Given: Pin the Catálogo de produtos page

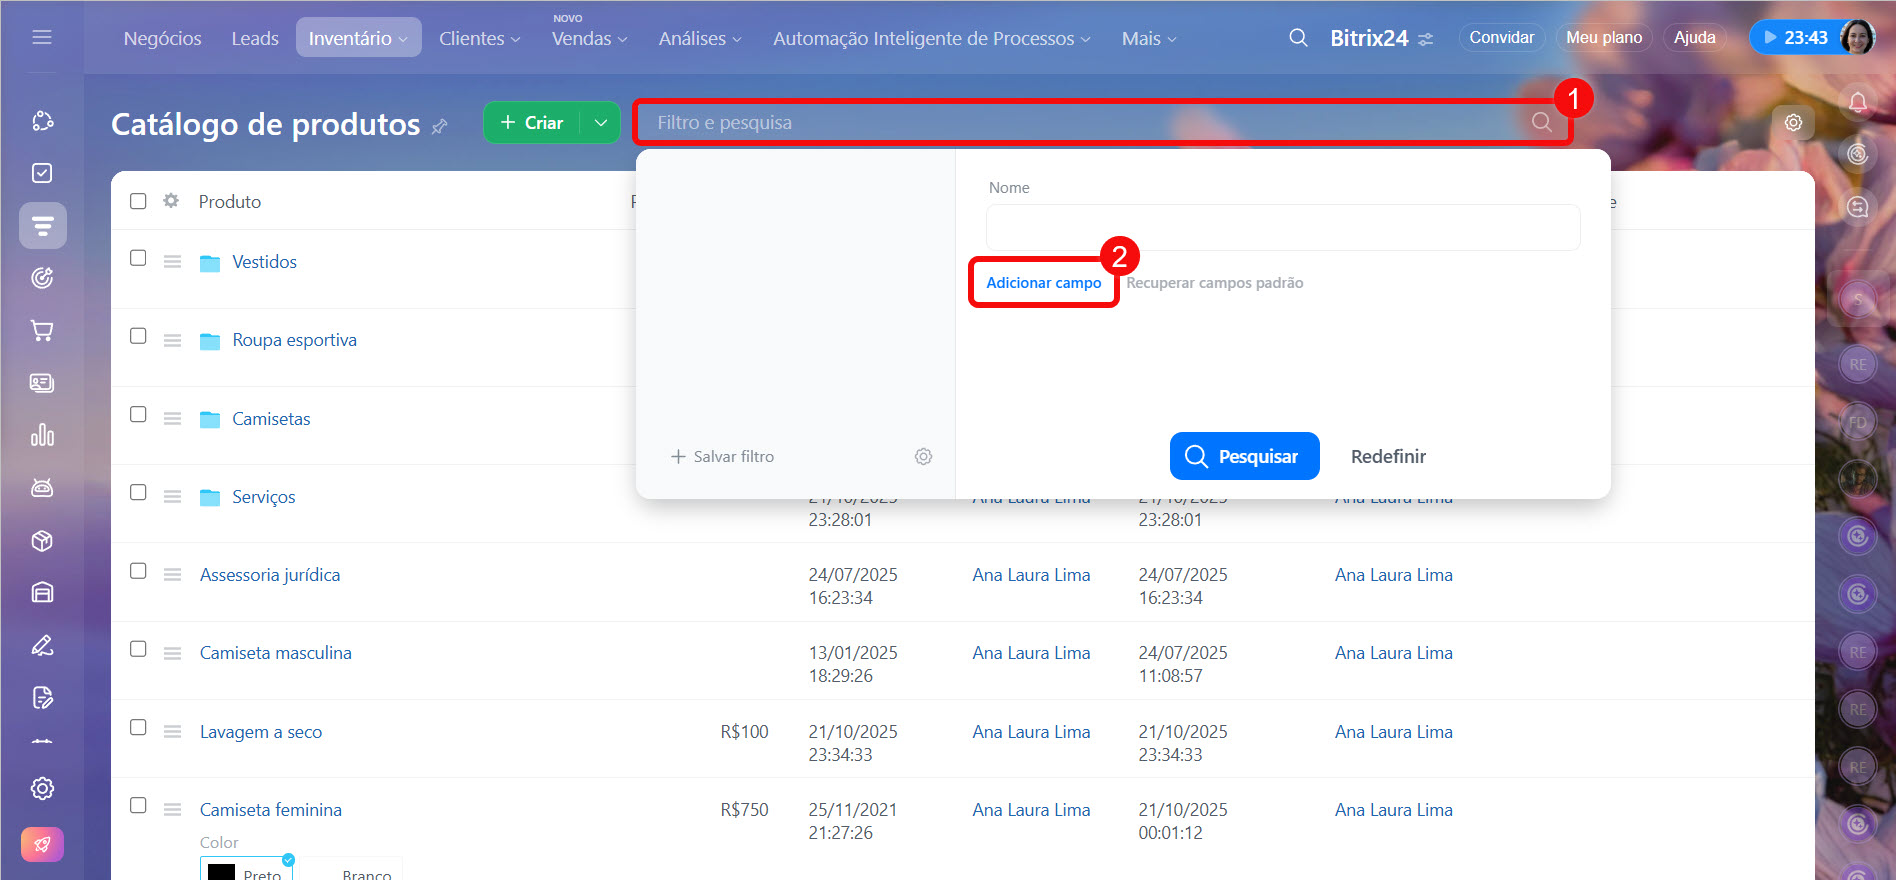Looking at the screenshot, I should coord(439,126).
